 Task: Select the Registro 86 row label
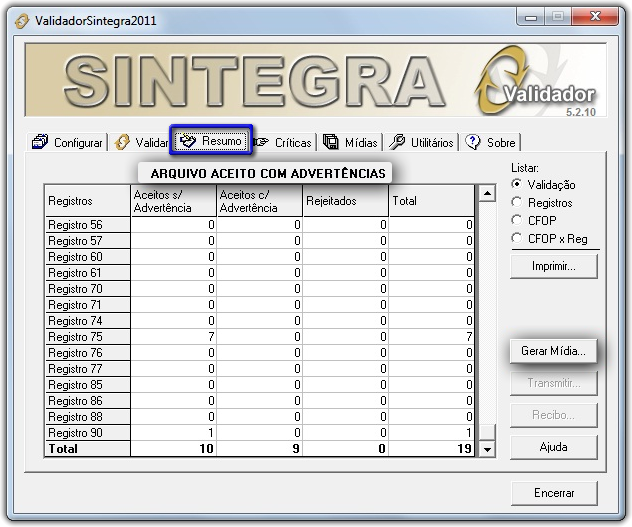87,401
